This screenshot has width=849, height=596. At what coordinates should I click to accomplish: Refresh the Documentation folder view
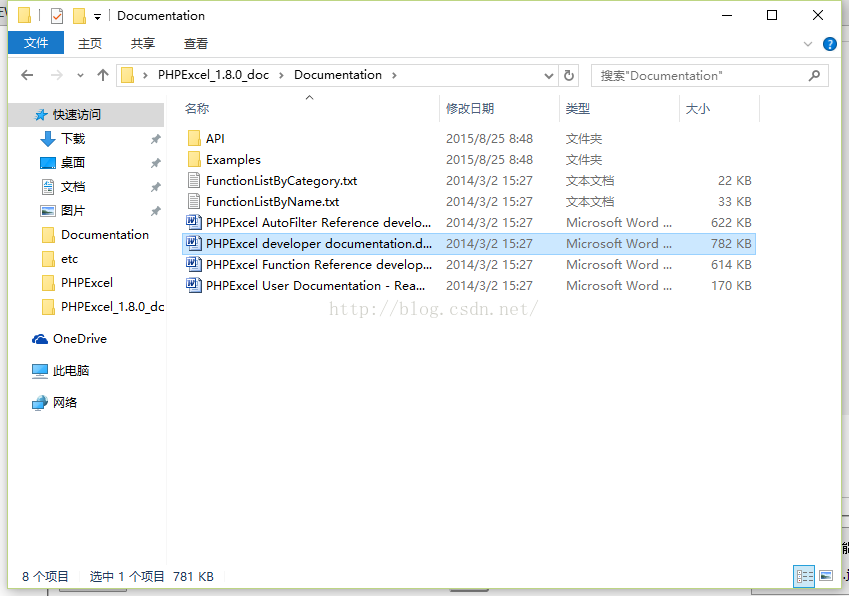569,75
